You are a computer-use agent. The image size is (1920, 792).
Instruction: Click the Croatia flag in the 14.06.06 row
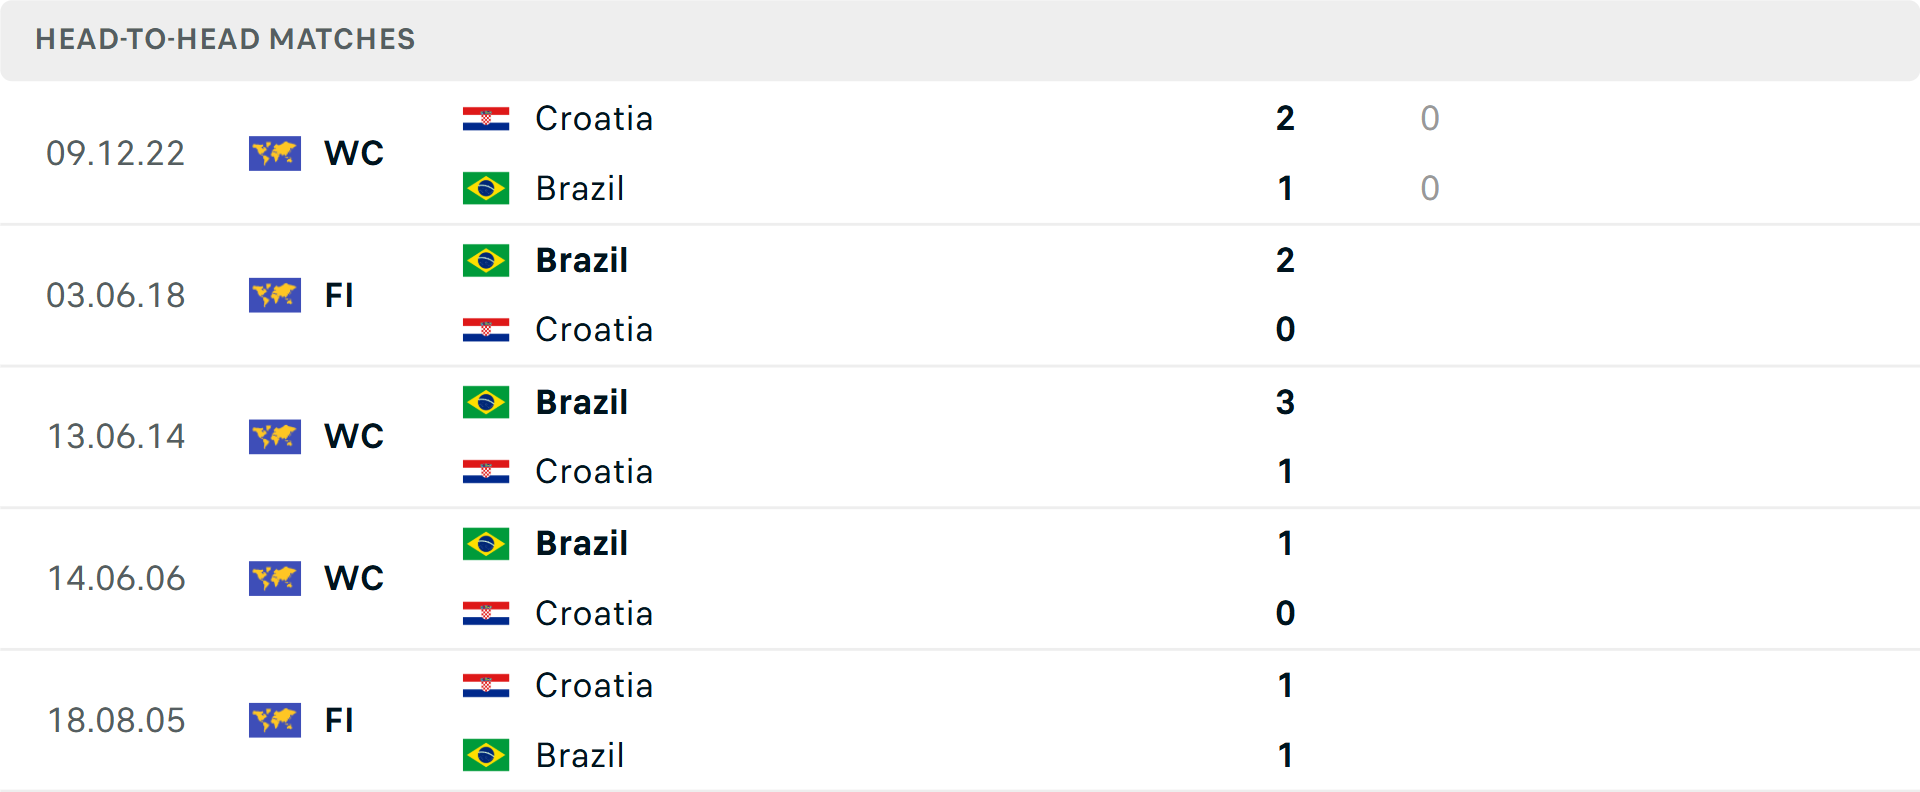pyautogui.click(x=486, y=612)
